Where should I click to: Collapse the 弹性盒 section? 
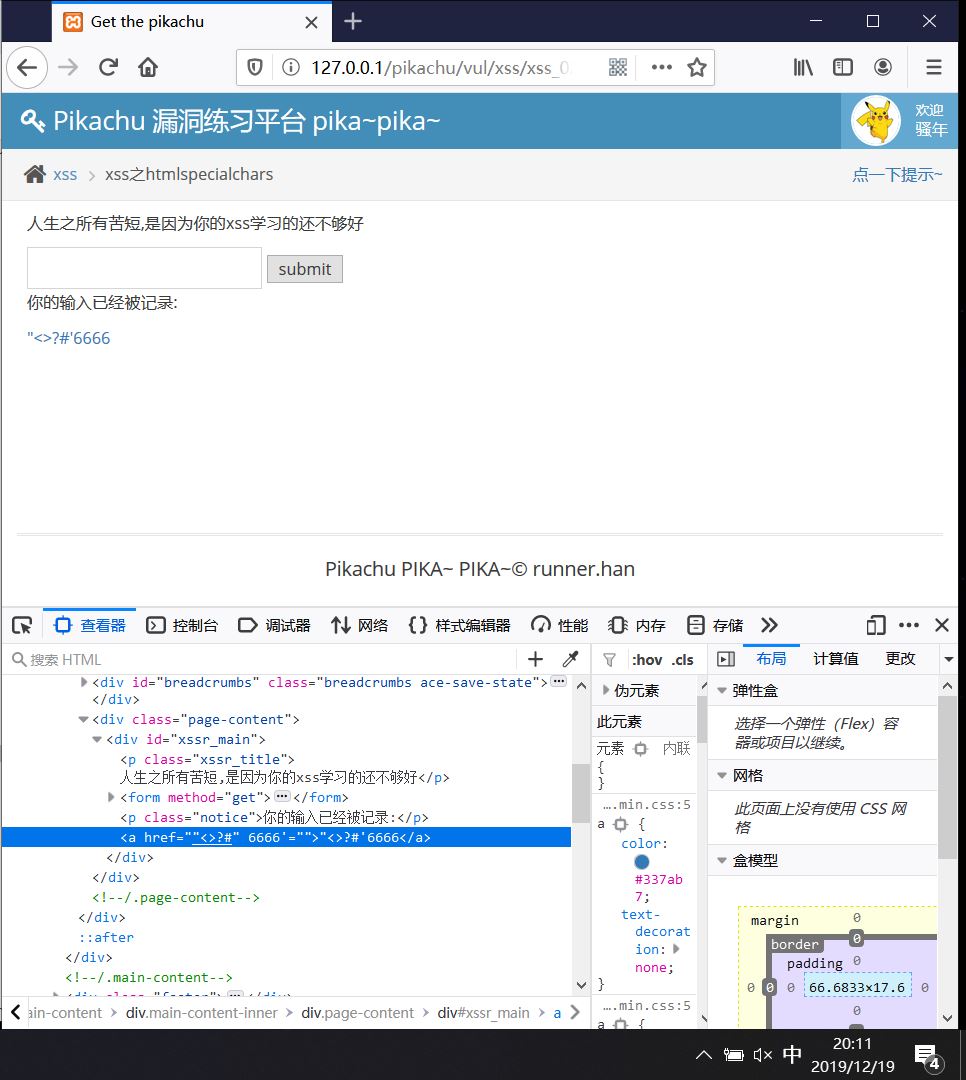pos(721,690)
